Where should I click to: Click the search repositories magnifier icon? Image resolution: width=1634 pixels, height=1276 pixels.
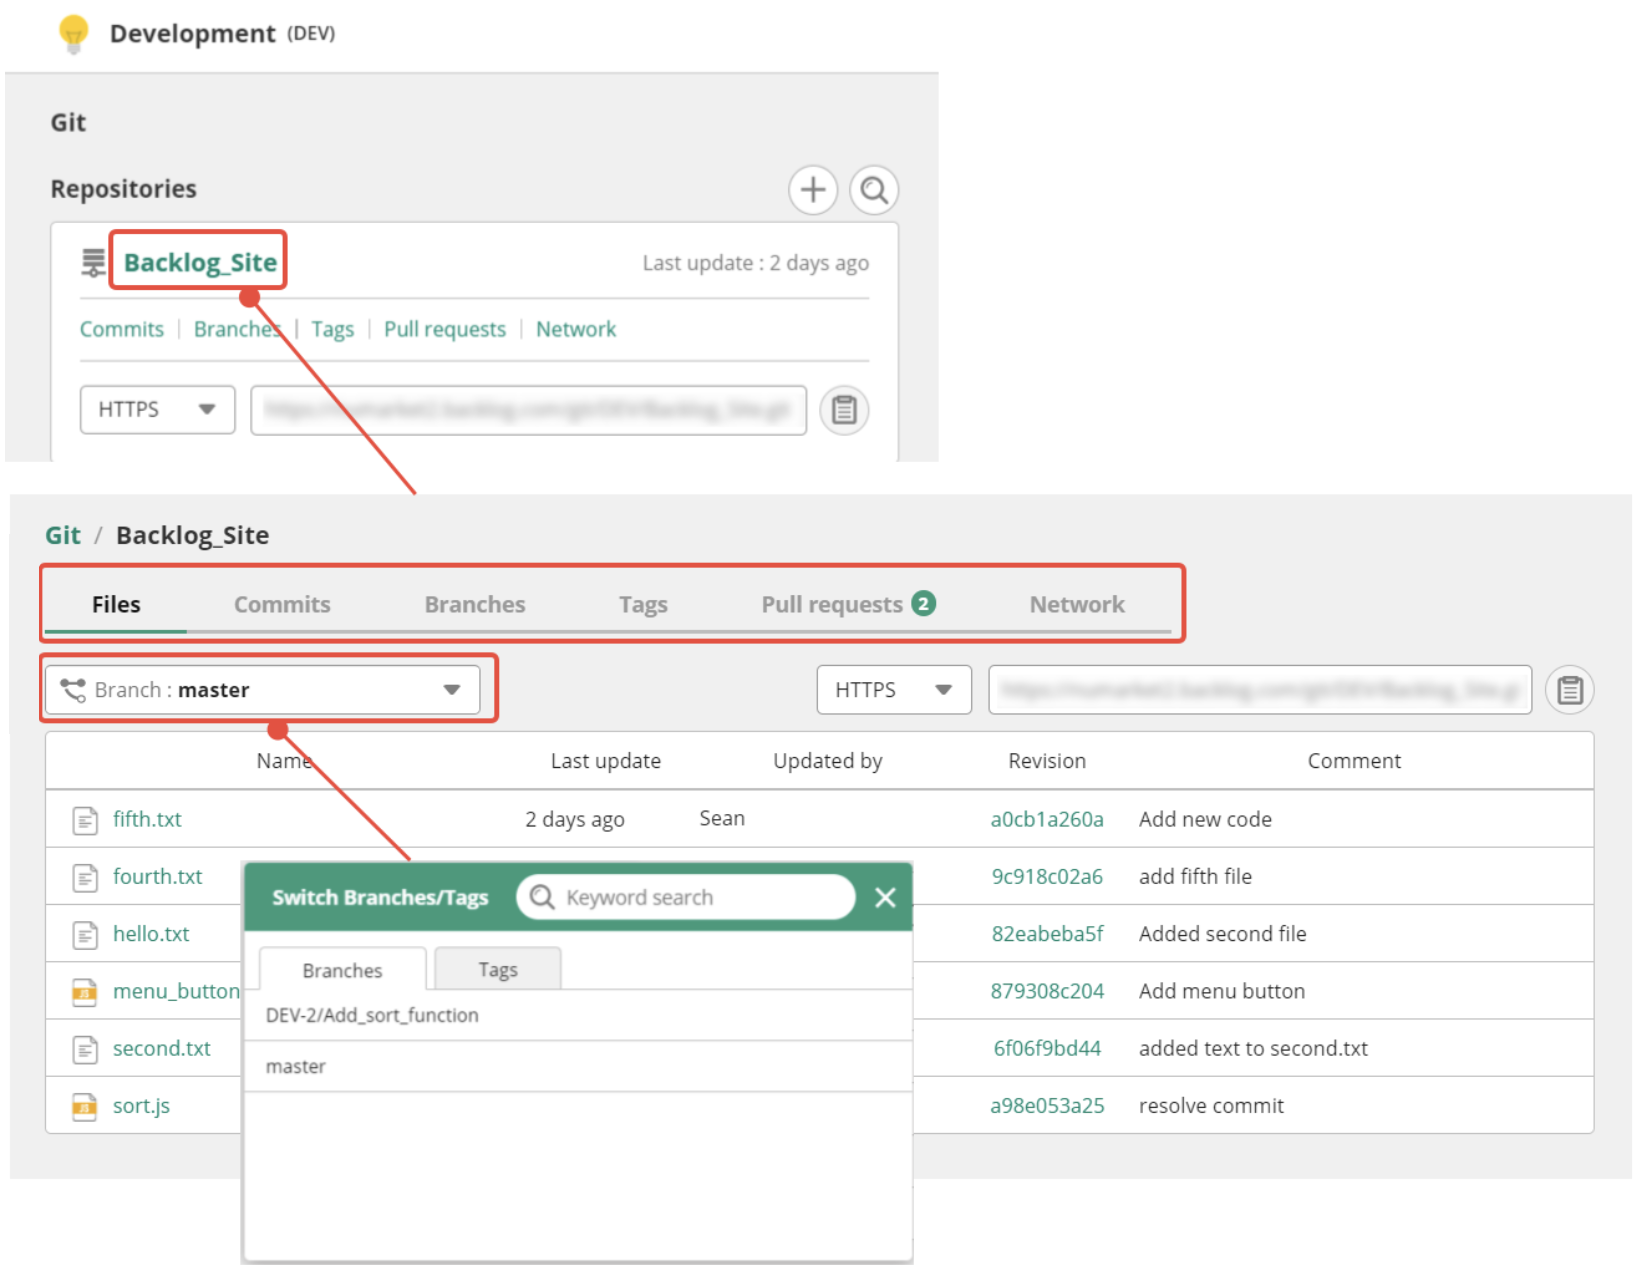click(x=874, y=190)
